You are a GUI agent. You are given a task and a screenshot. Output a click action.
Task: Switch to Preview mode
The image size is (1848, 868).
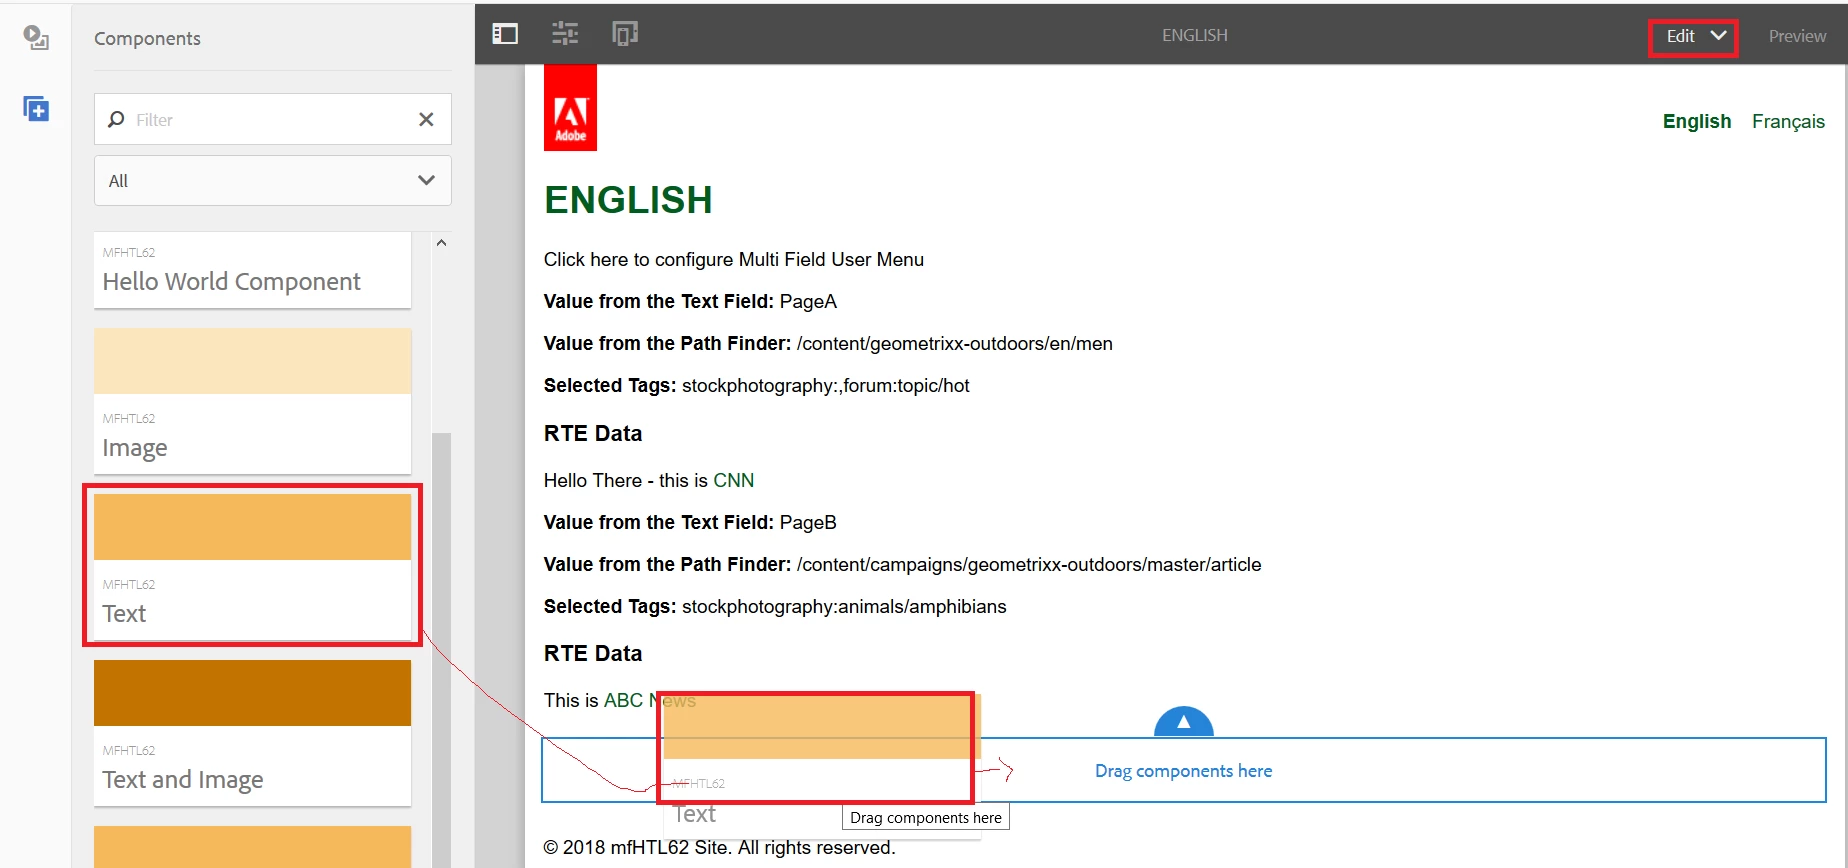click(x=1797, y=36)
